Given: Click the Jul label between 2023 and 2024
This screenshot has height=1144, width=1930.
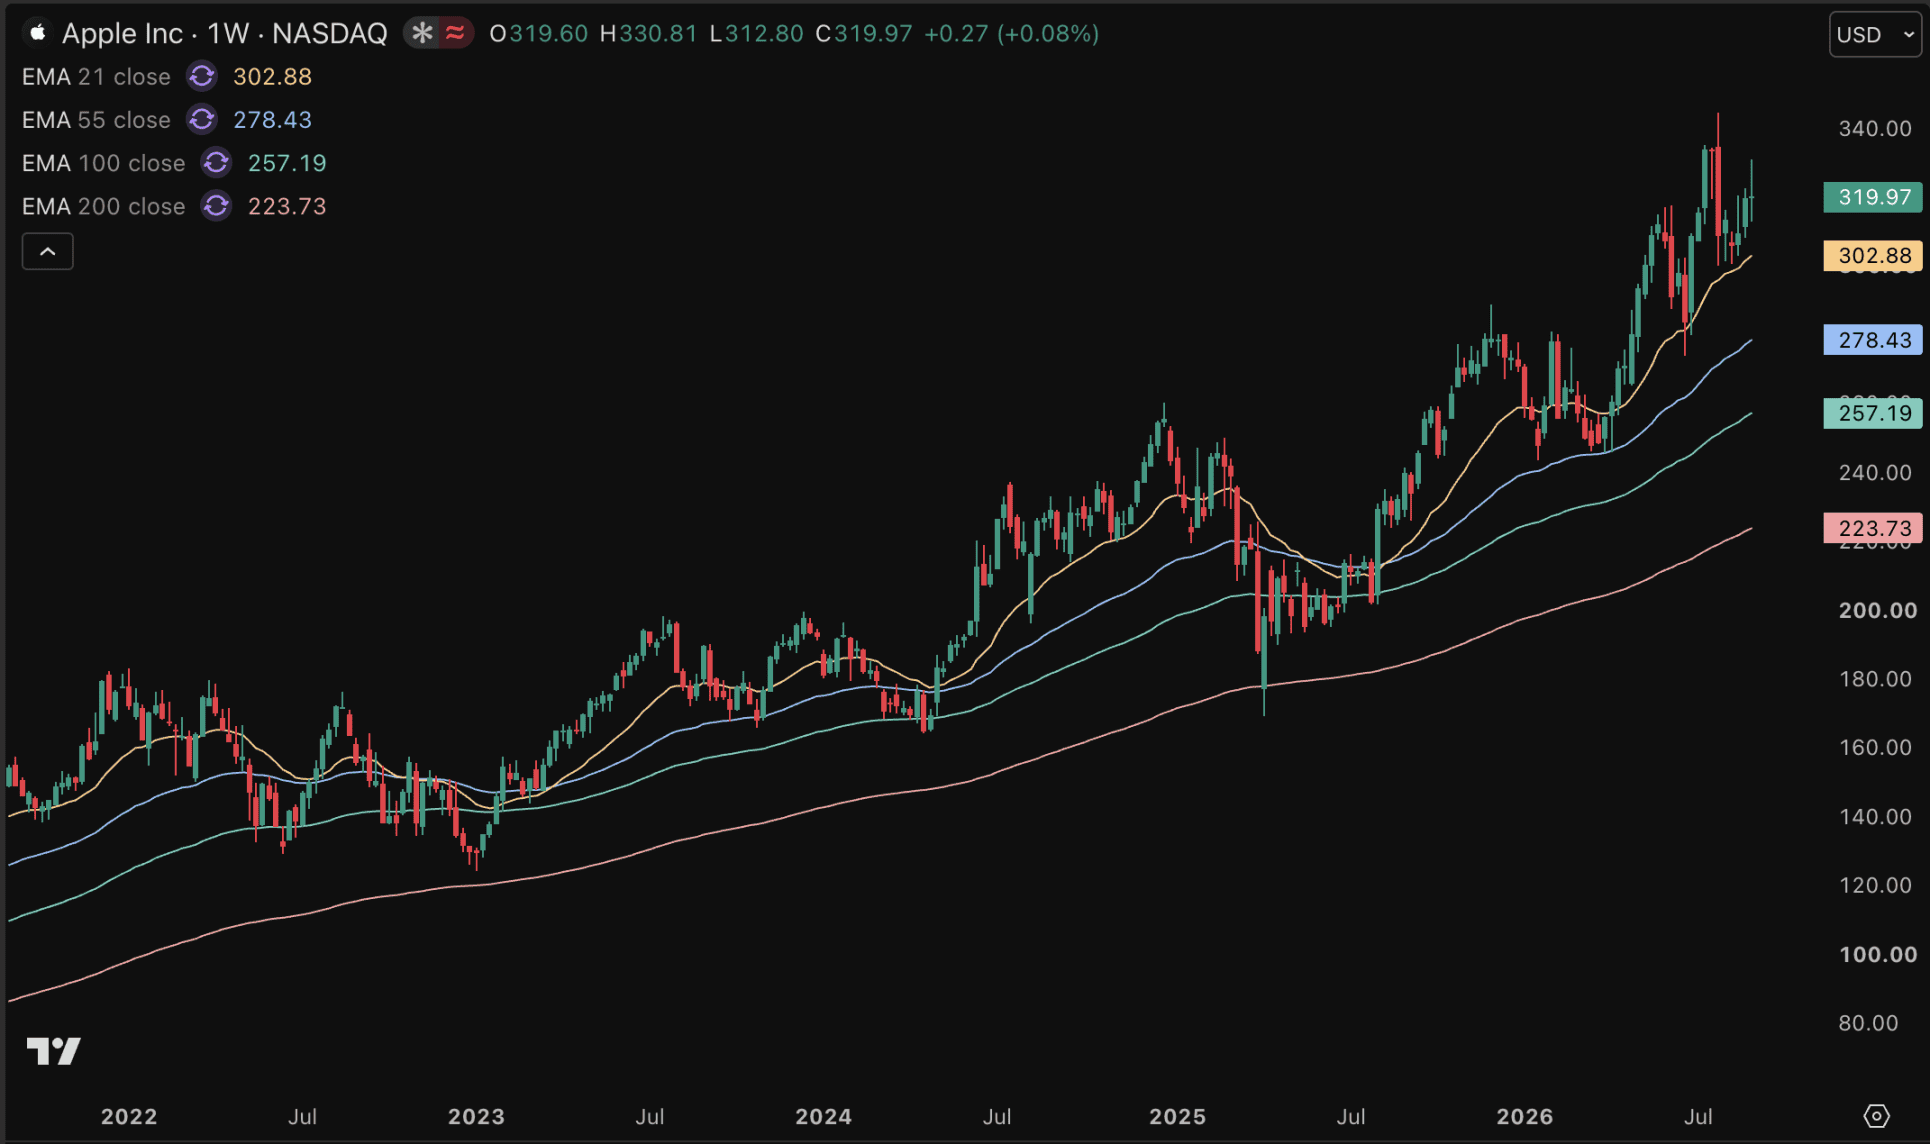Looking at the screenshot, I should pos(649,1116).
